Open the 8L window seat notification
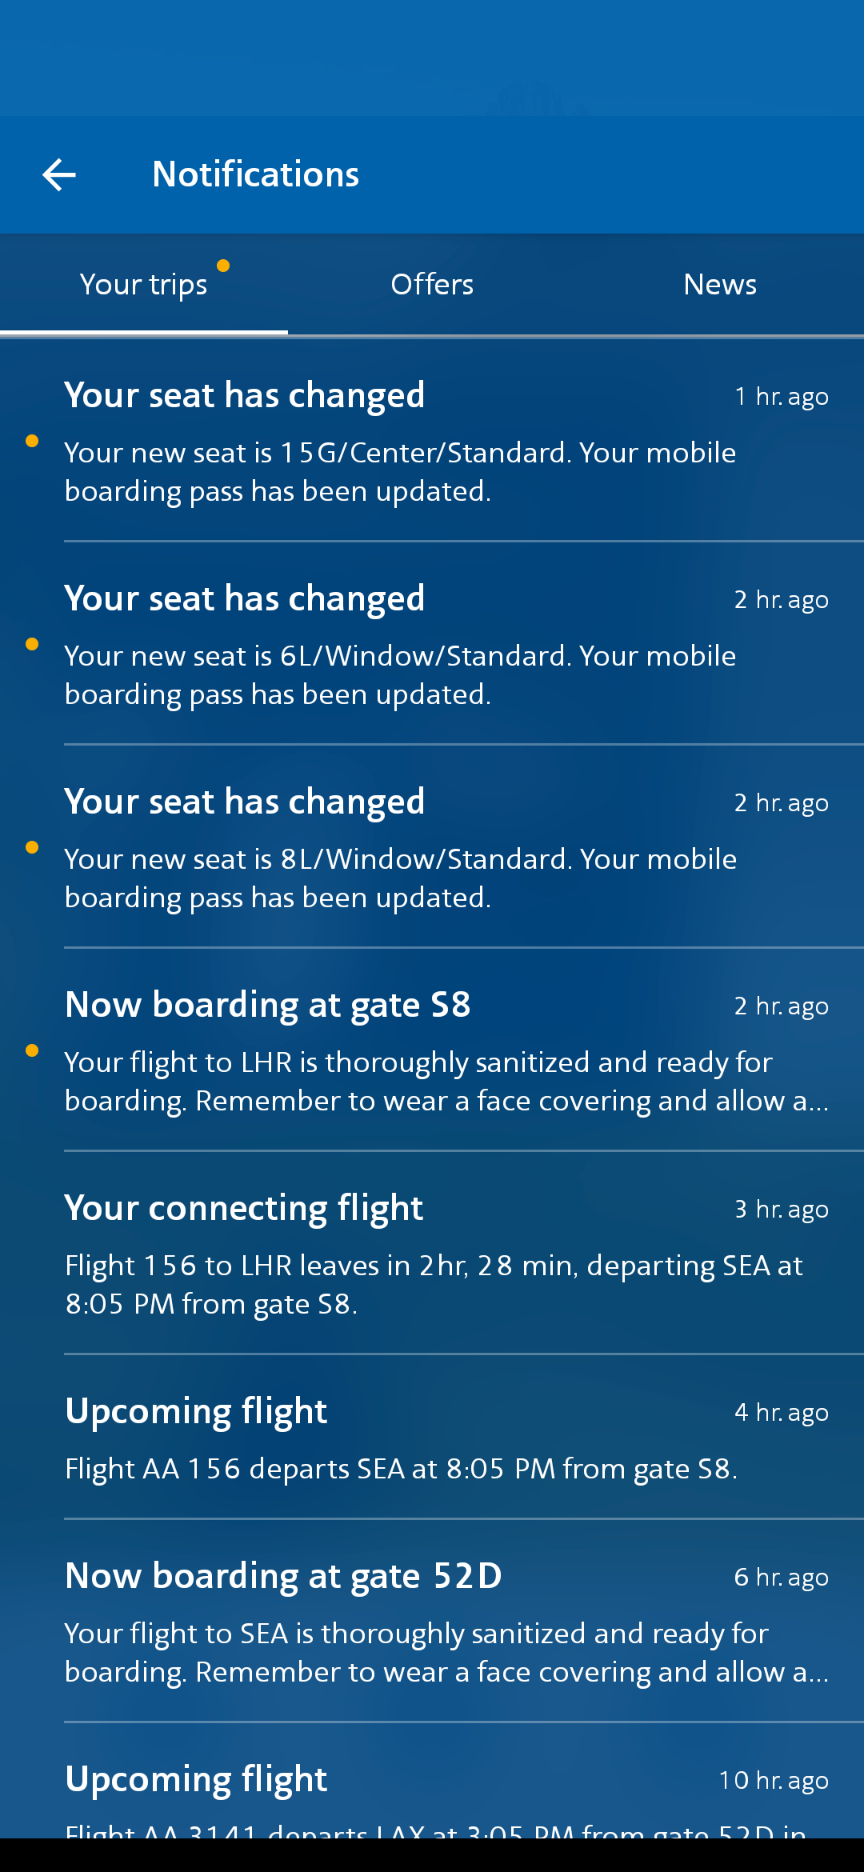 [432, 847]
